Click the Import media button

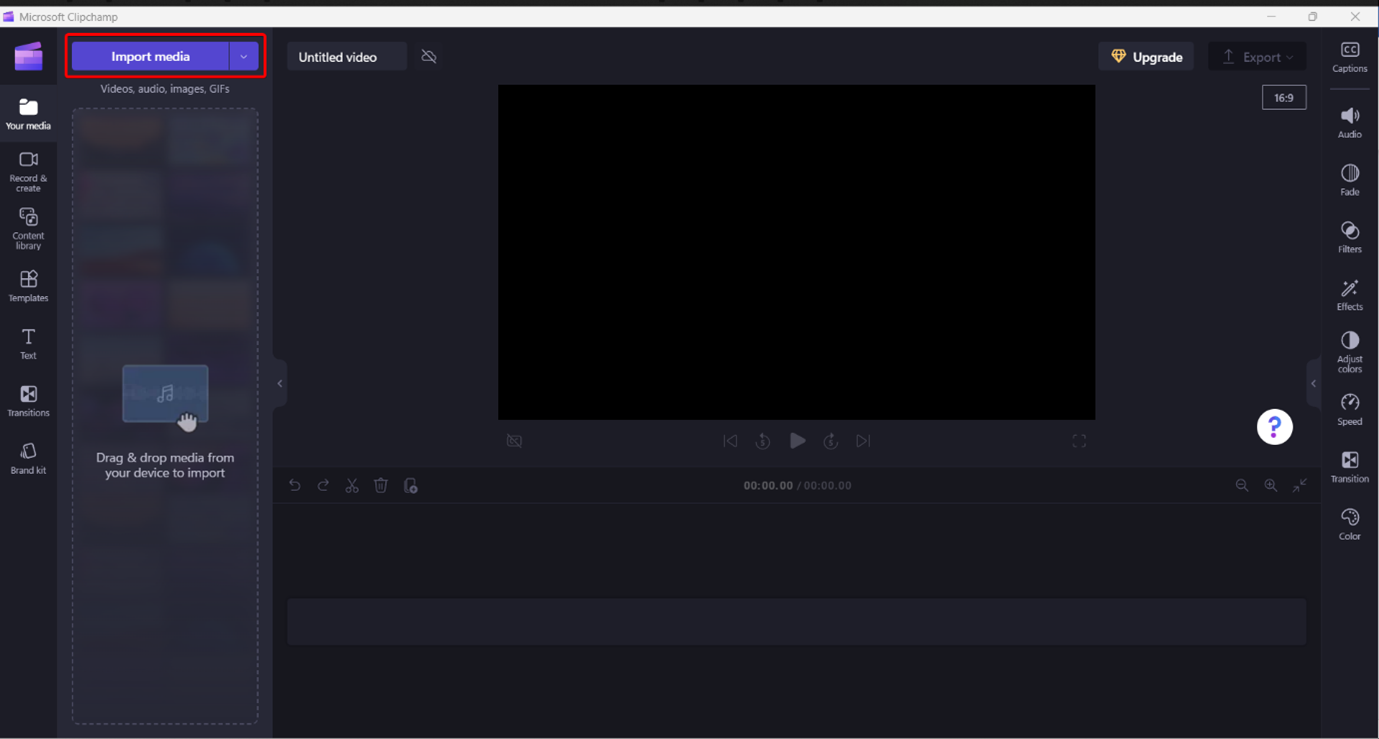(150, 57)
